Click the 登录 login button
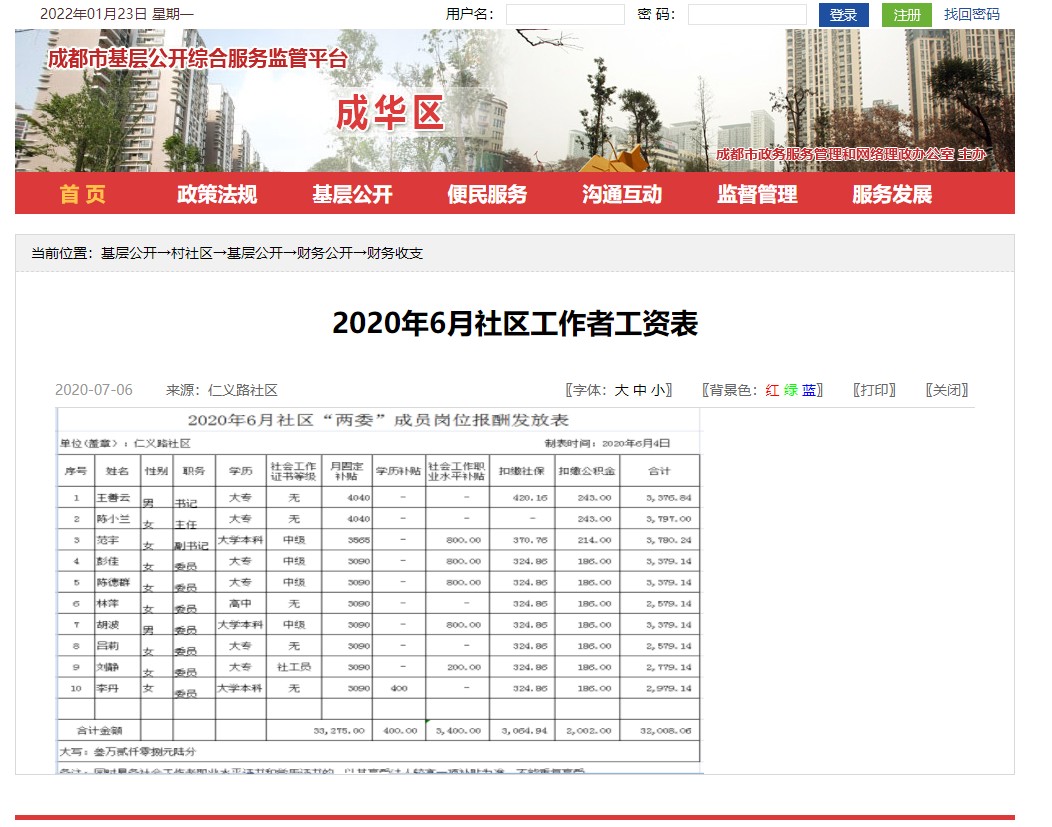This screenshot has width=1052, height=827. tap(843, 15)
